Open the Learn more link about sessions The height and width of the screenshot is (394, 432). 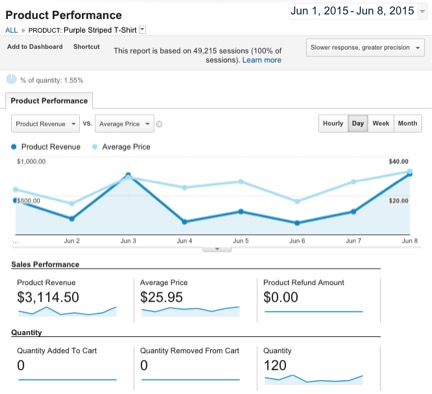point(262,60)
